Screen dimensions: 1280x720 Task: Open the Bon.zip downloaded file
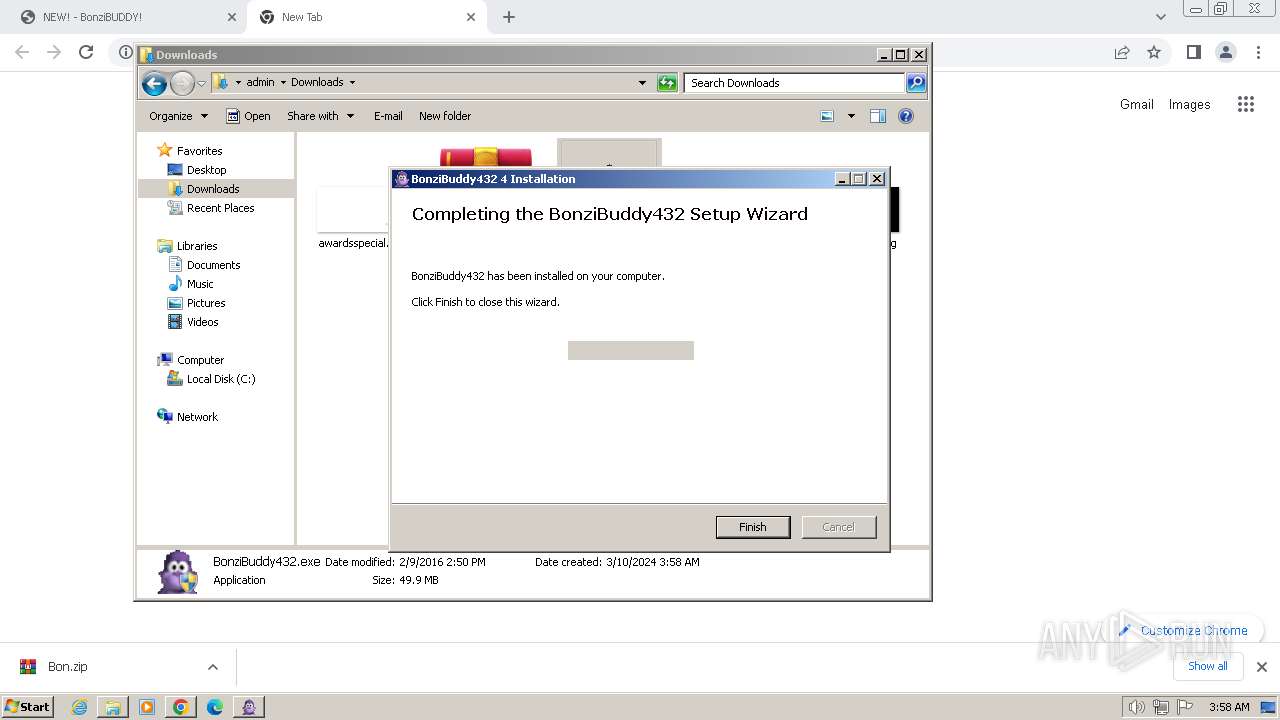click(68, 667)
